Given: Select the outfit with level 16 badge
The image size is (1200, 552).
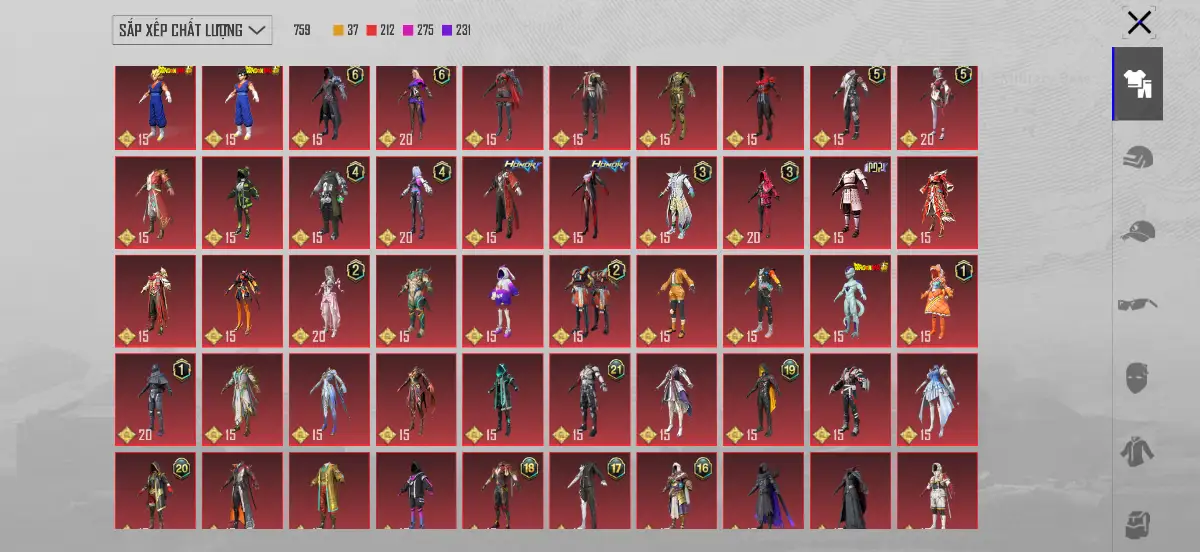Looking at the screenshot, I should pyautogui.click(x=677, y=490).
